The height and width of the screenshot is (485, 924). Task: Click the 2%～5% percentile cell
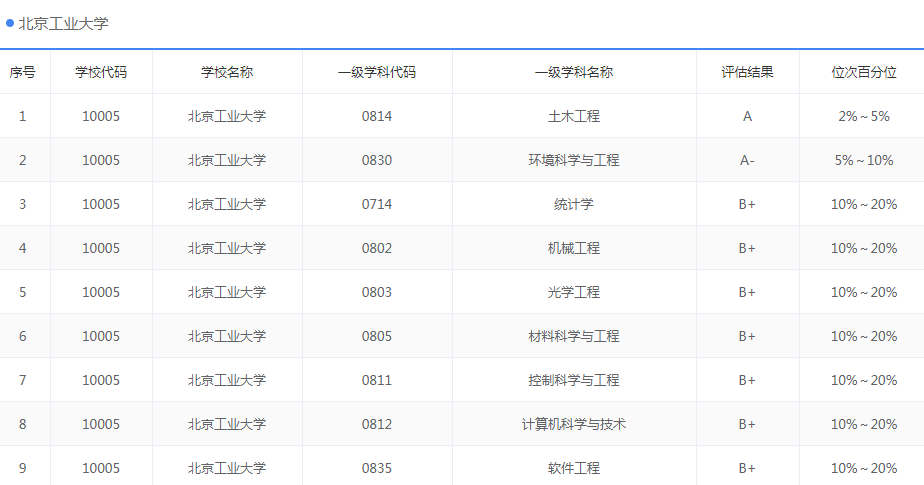coord(864,116)
